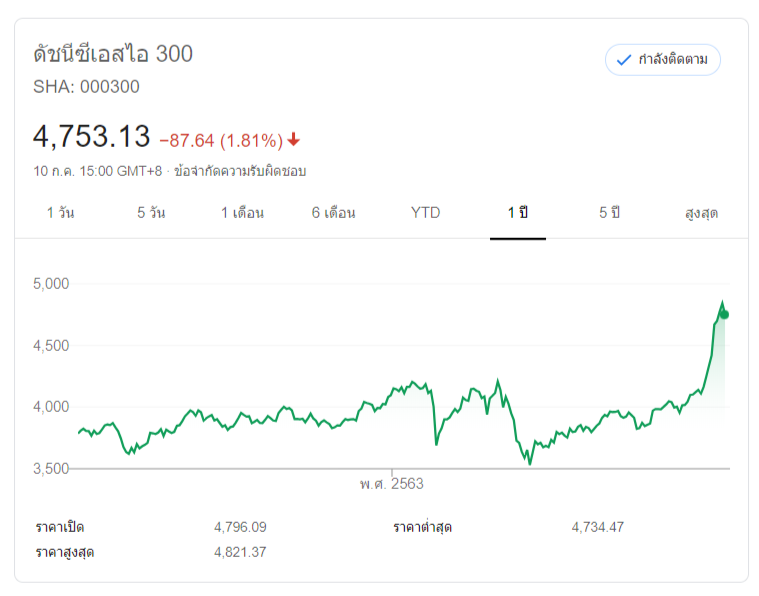
Task: Switch to the 1 วัน tab
Action: 60,213
